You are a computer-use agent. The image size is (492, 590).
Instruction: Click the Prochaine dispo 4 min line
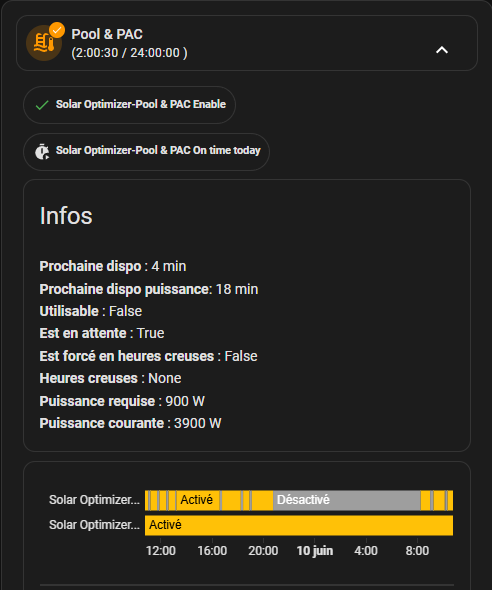(x=113, y=266)
